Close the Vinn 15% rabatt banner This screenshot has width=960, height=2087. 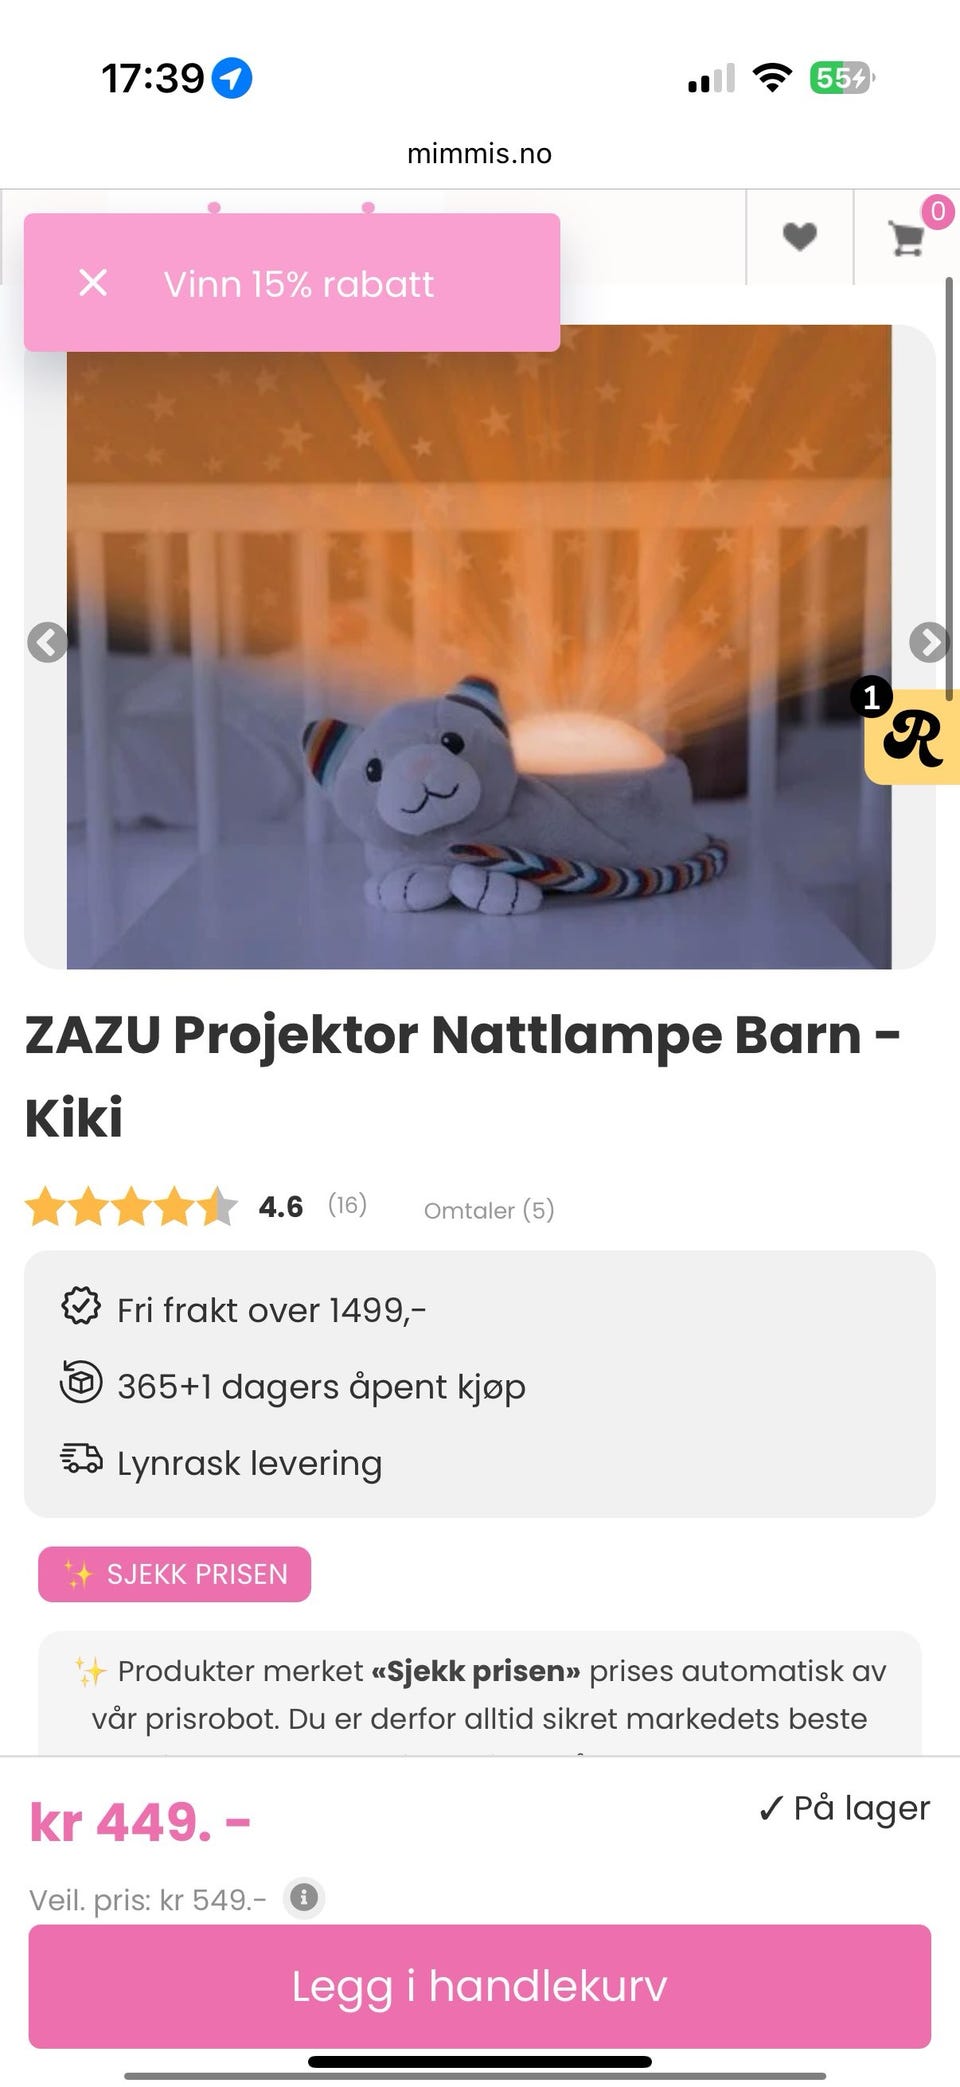point(93,283)
